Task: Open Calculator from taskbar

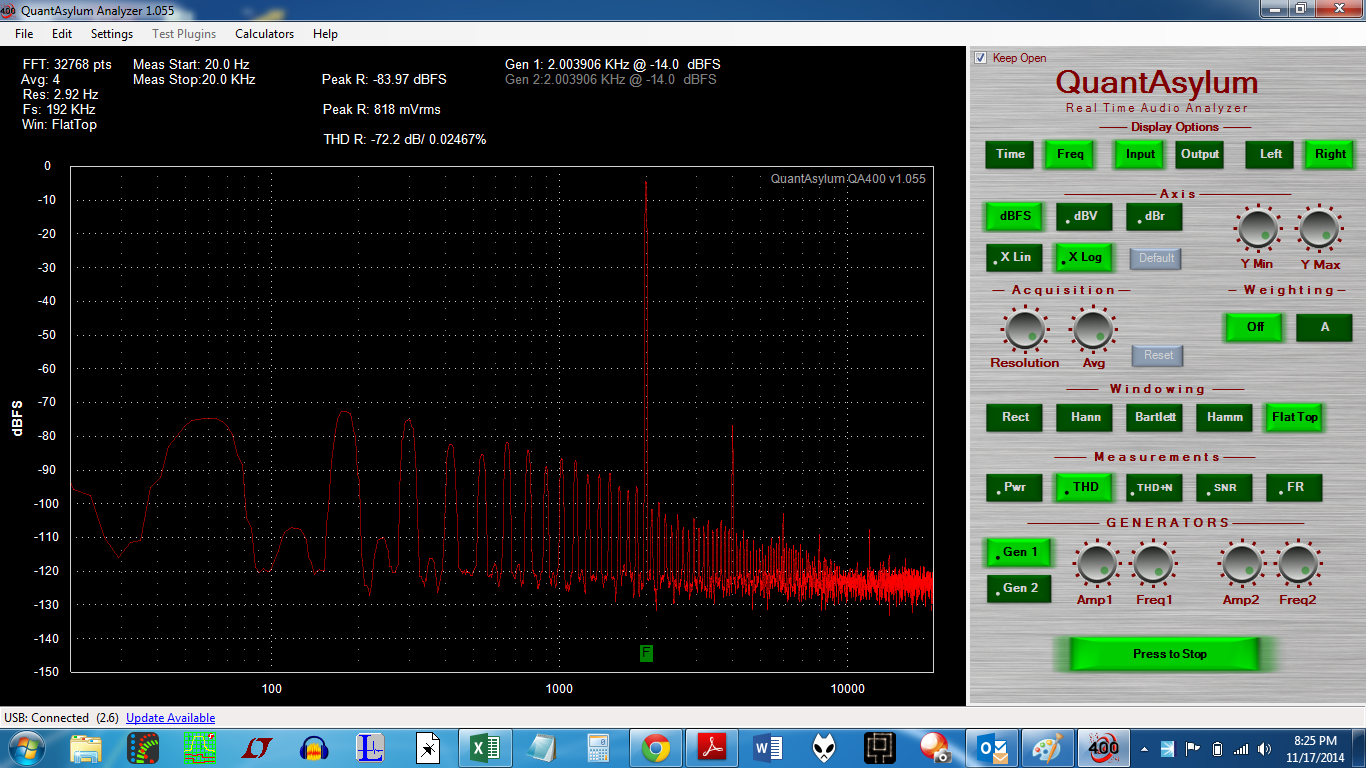Action: pyautogui.click(x=598, y=748)
